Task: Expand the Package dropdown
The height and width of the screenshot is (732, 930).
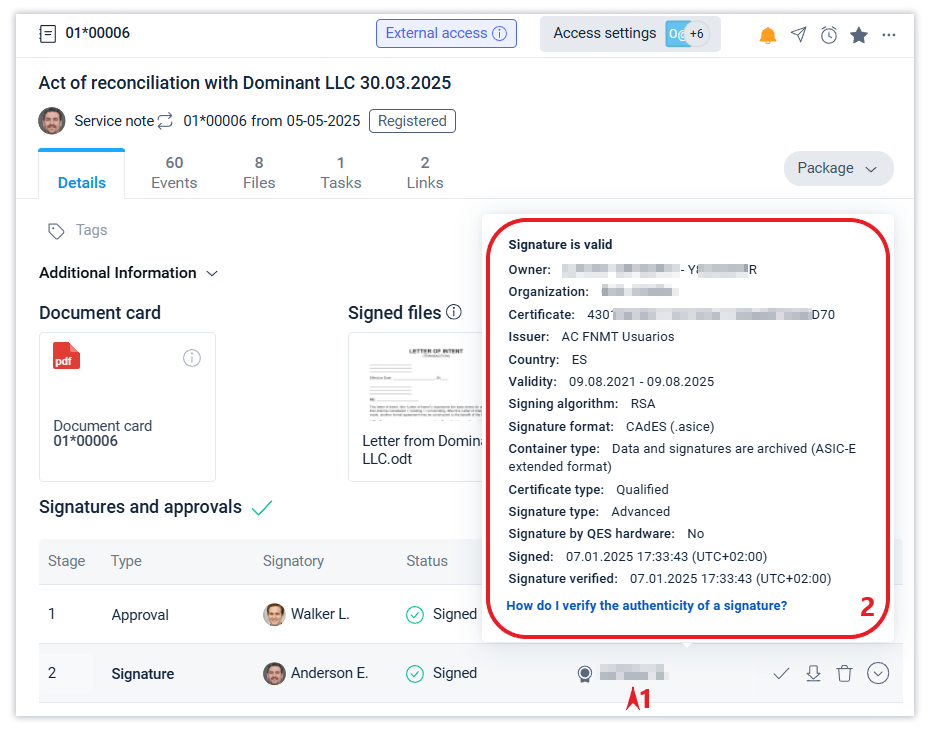Action: coord(838,168)
